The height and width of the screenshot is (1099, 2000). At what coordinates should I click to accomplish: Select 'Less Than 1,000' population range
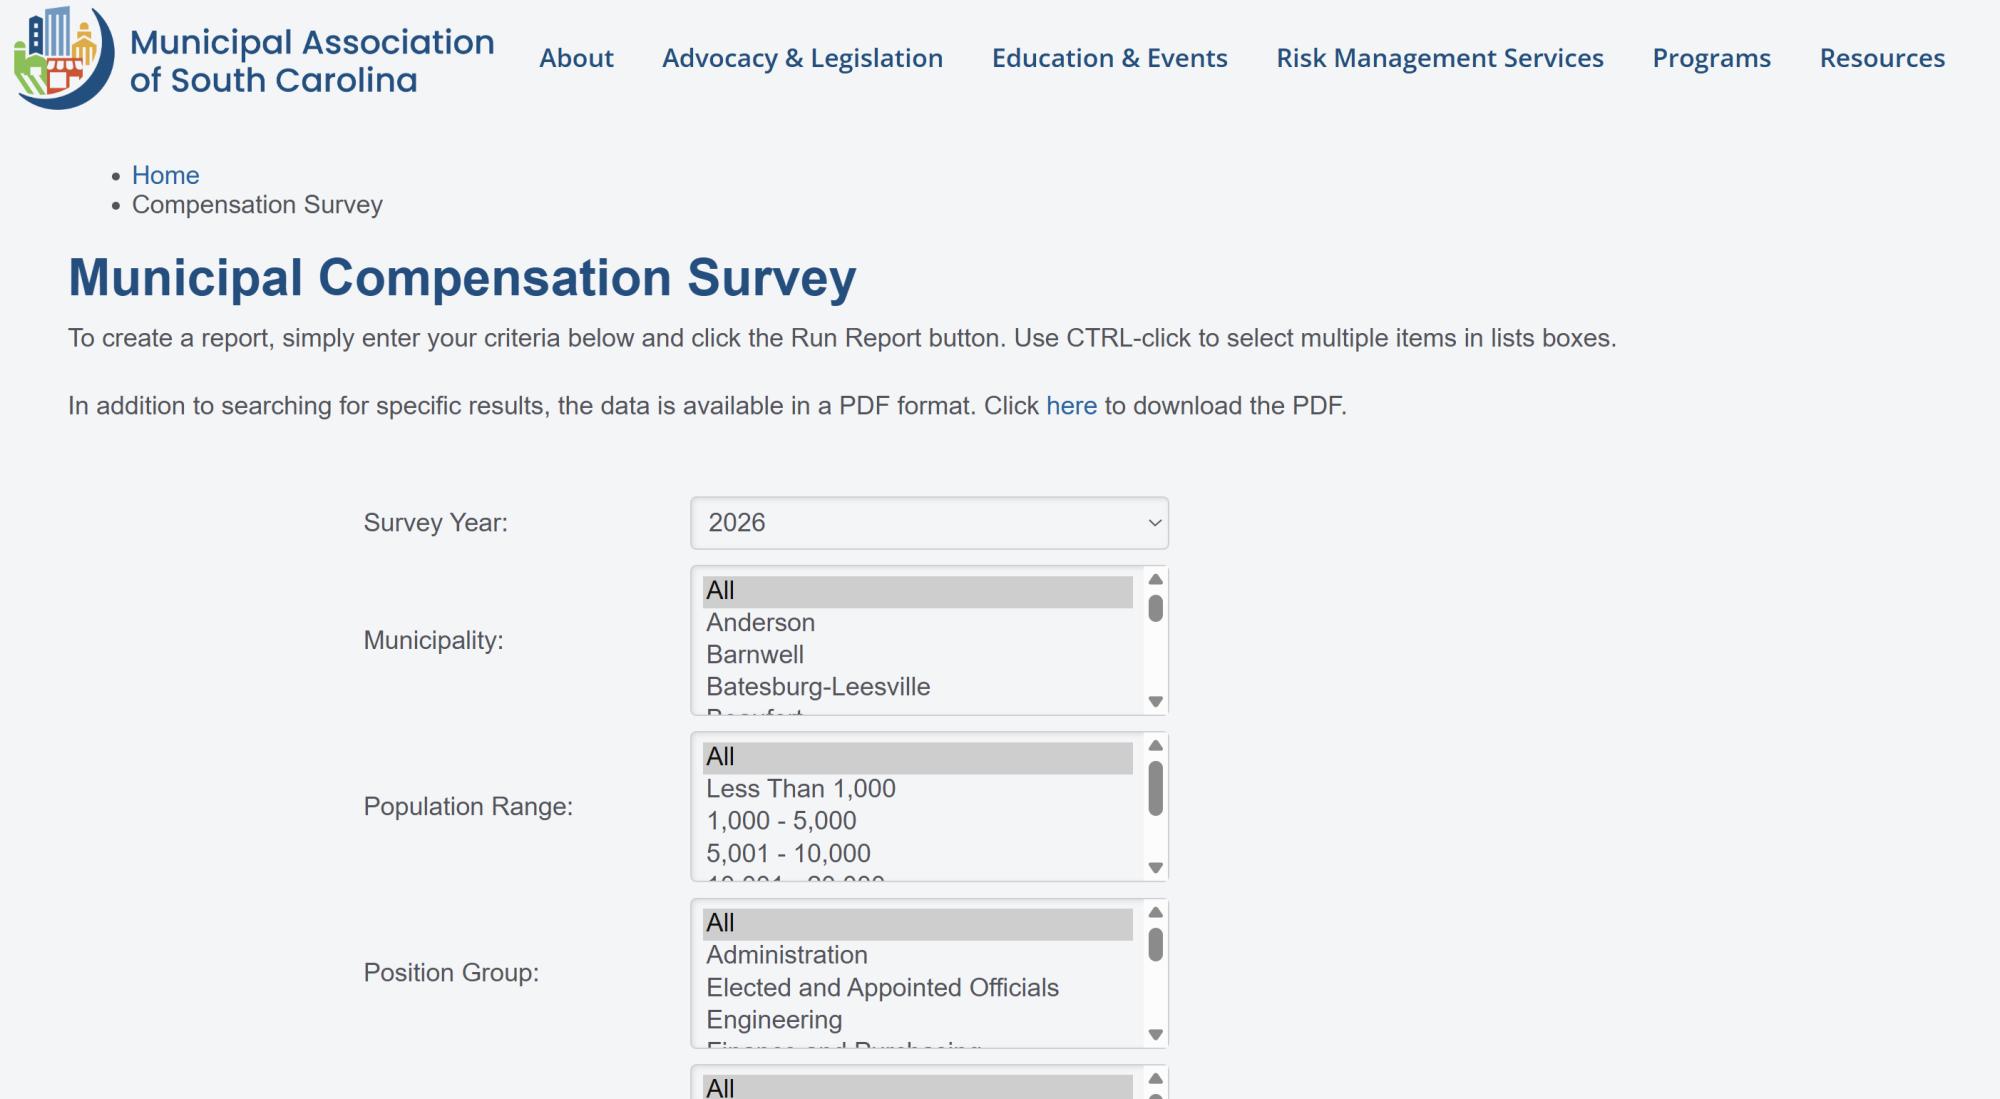[x=917, y=789]
